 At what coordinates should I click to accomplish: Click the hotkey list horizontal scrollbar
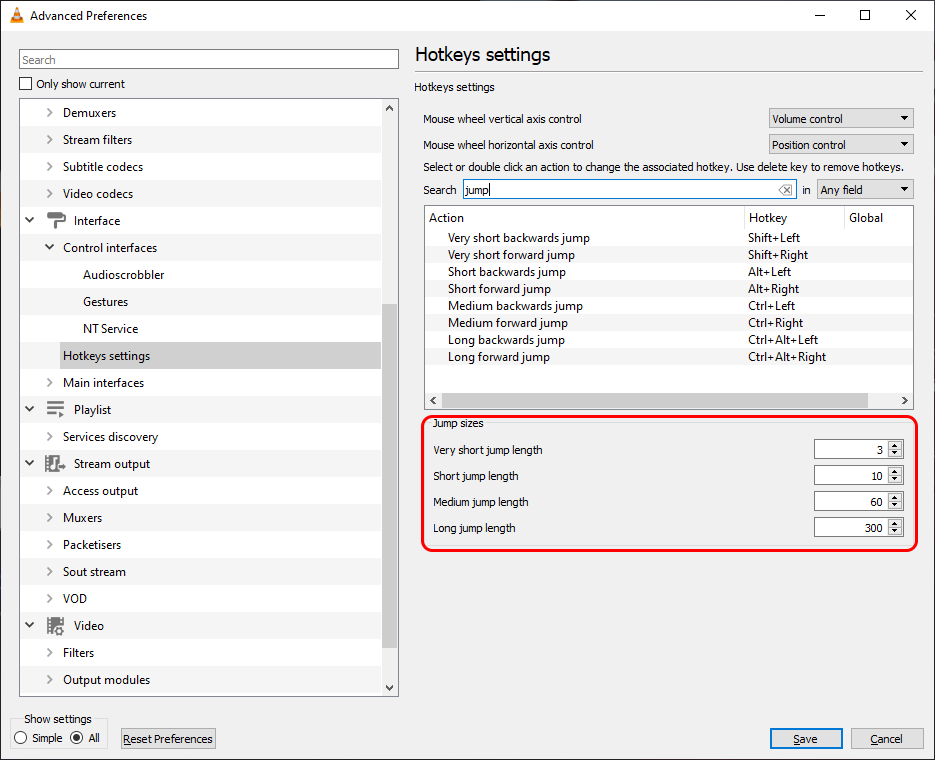point(655,400)
